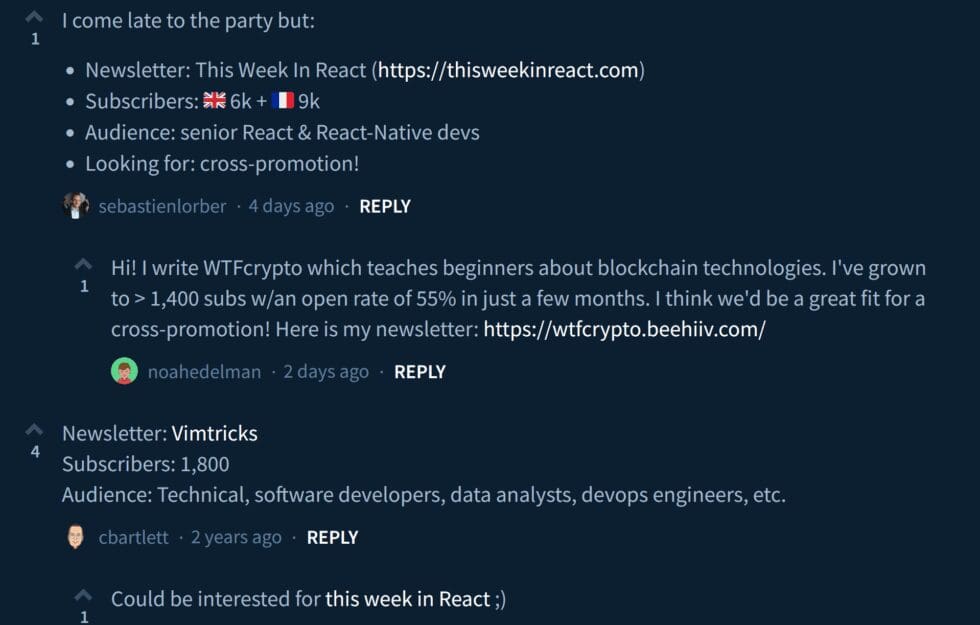This screenshot has width=980, height=625.
Task: Open the thisweekinreact.com link
Action: 508,71
